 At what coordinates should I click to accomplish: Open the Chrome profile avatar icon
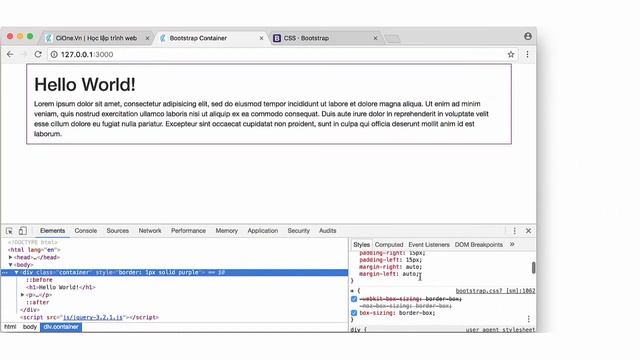[x=528, y=36]
